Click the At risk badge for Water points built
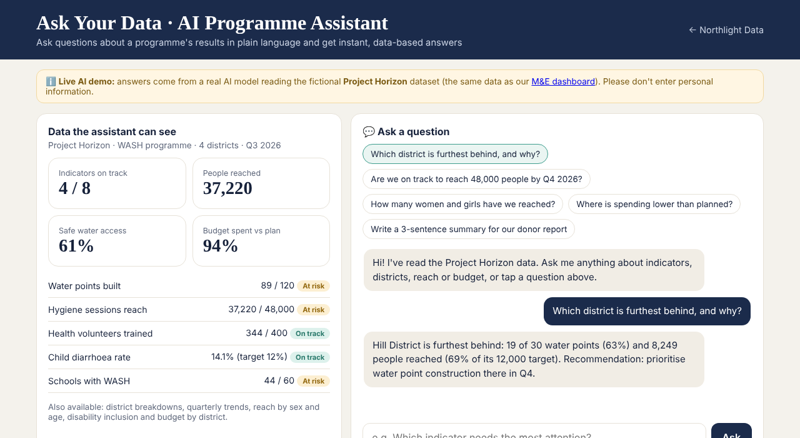Screen dimensions: 800x438 point(313,286)
